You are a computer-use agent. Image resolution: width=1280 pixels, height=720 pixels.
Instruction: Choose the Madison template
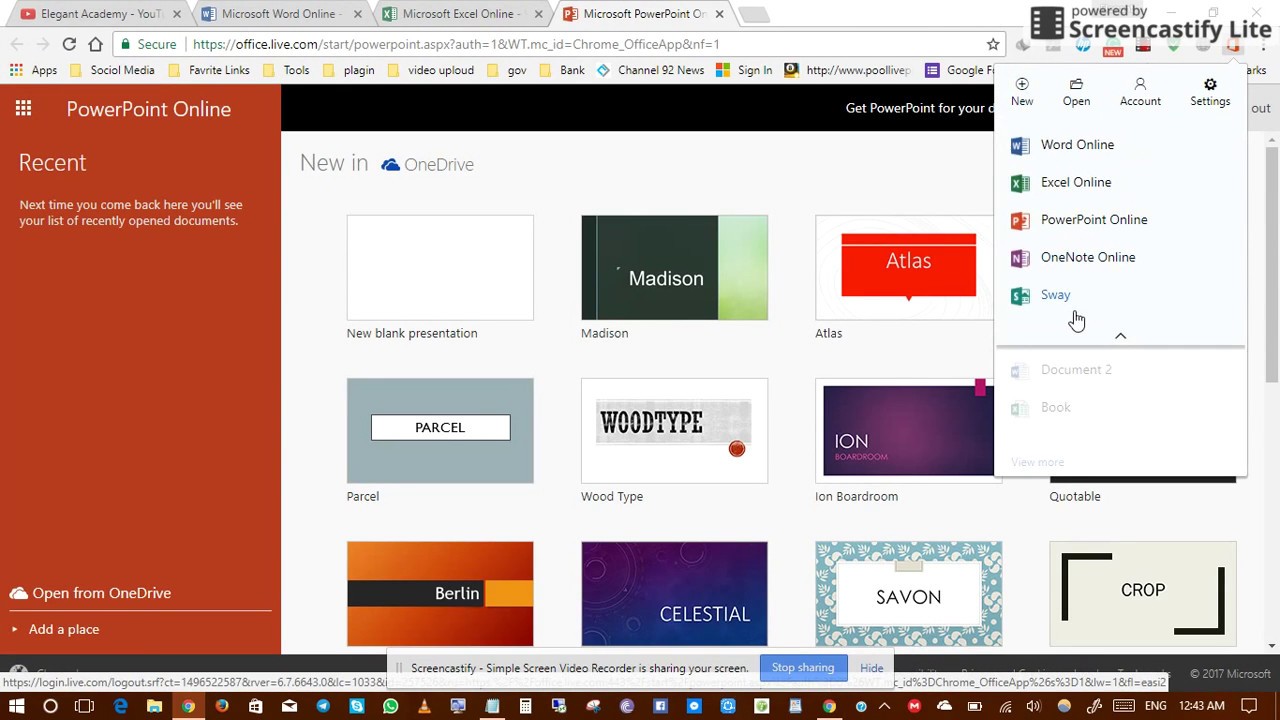(x=674, y=268)
